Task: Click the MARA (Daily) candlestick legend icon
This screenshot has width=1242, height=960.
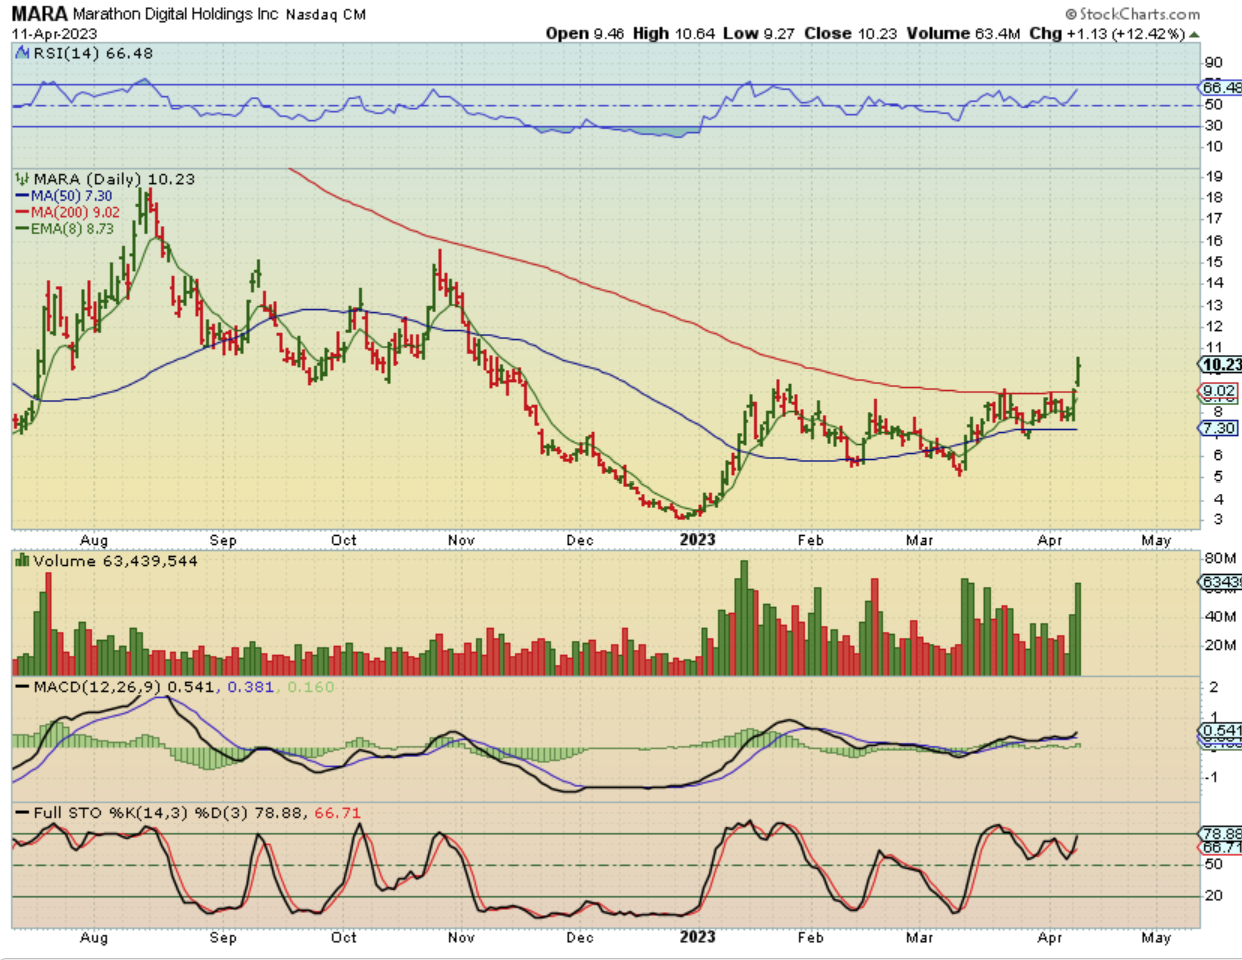Action: pyautogui.click(x=23, y=179)
